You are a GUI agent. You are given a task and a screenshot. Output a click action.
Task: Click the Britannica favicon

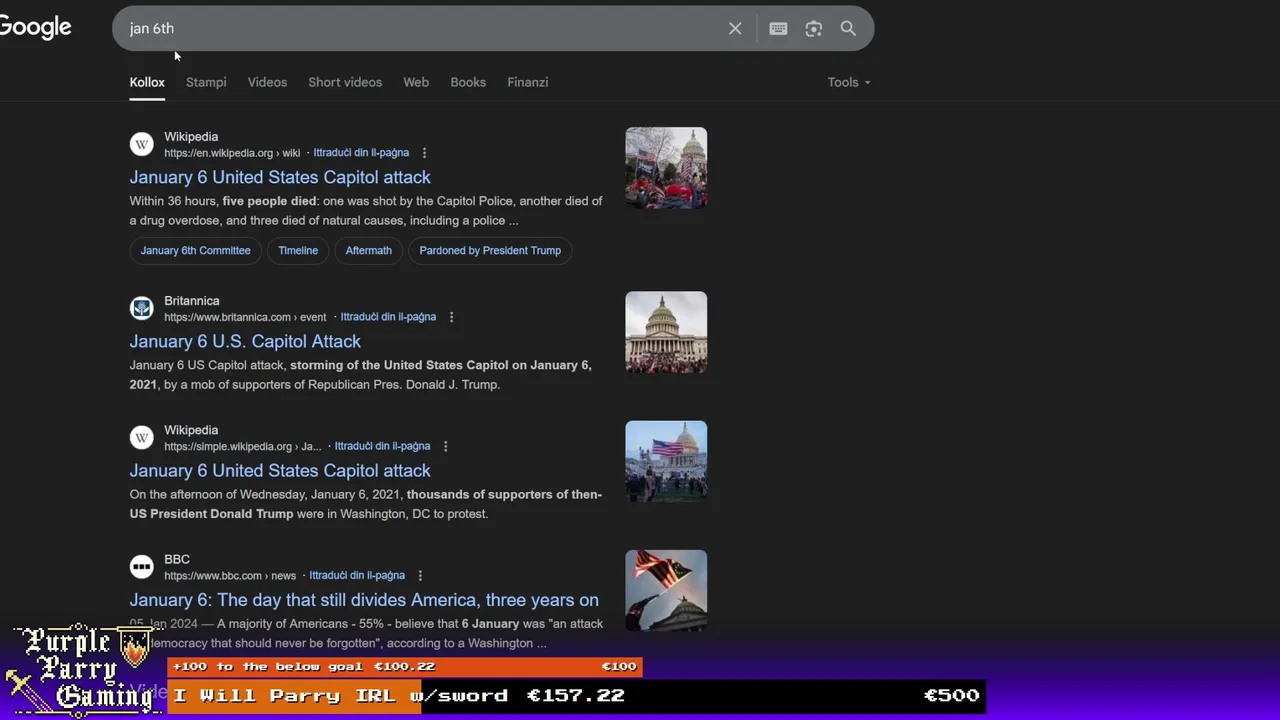(x=142, y=308)
